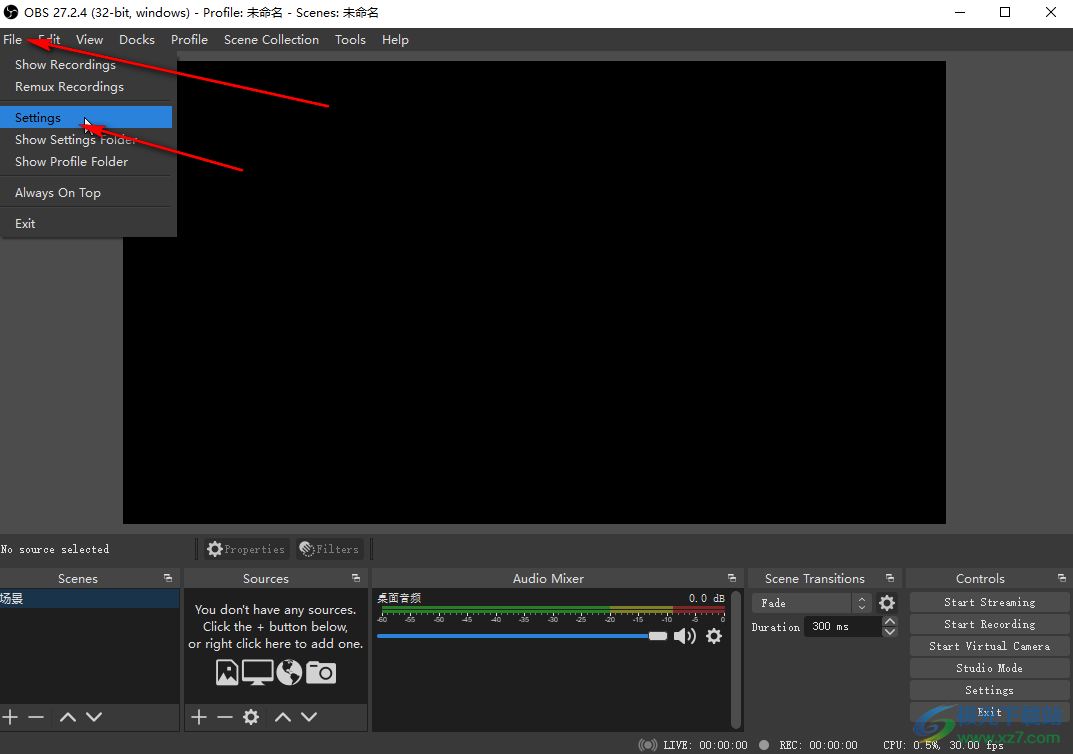
Task: Move scene down arrow
Action: 94,717
